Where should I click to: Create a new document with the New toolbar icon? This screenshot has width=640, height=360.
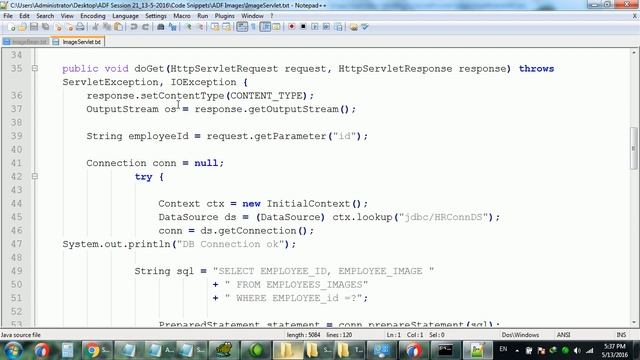11,27
